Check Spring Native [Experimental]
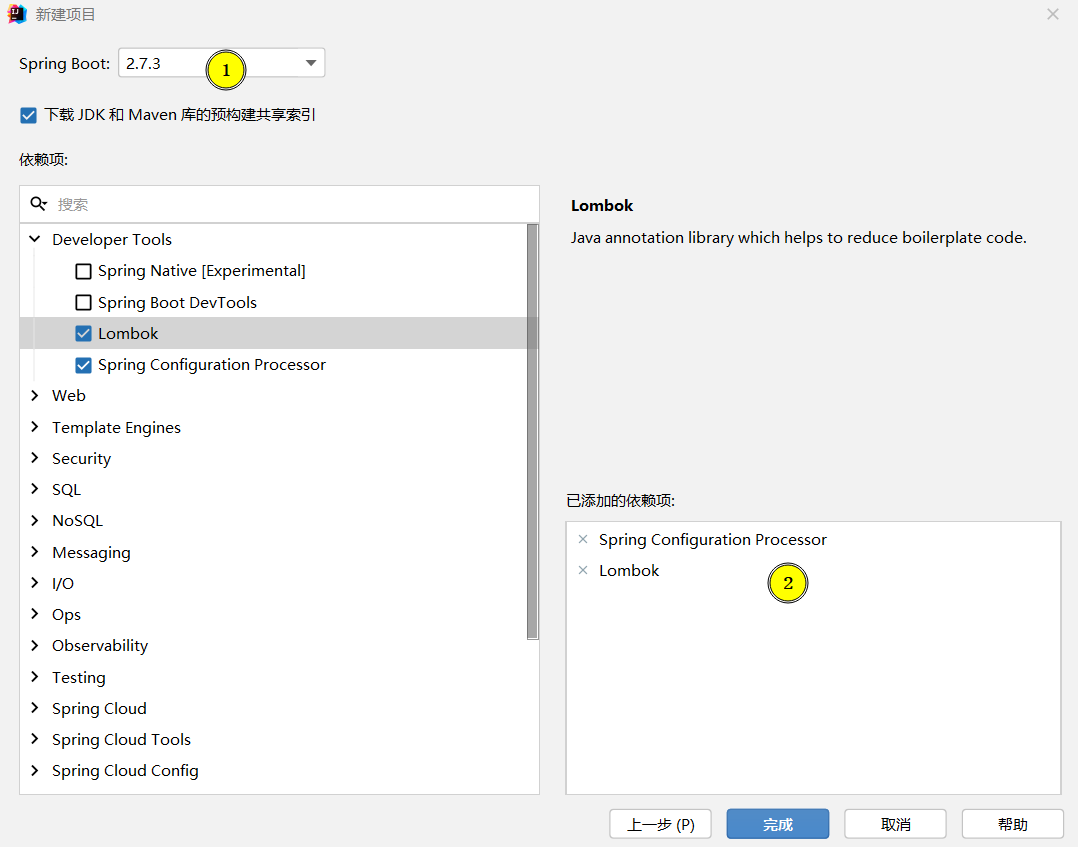The image size is (1078, 847). click(83, 271)
